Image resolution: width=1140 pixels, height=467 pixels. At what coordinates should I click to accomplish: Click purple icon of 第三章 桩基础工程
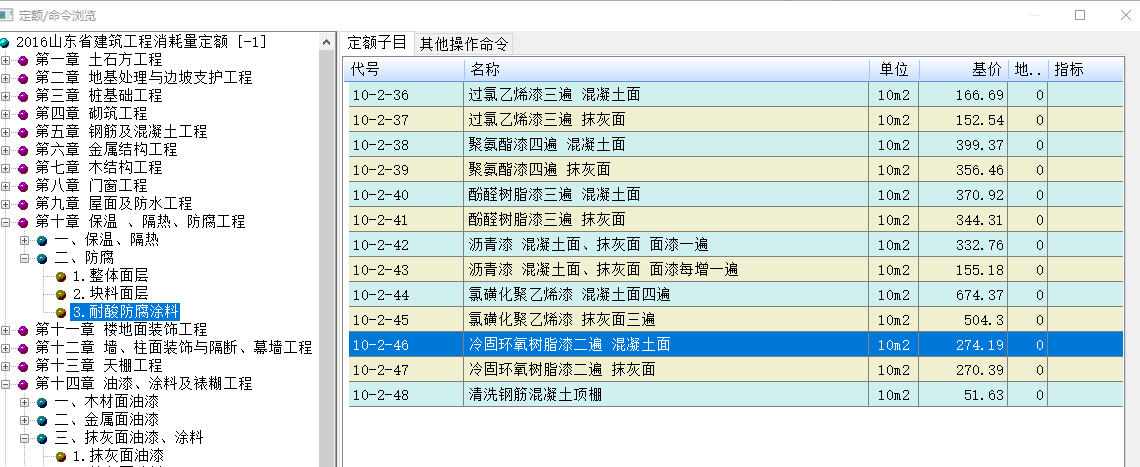23,96
